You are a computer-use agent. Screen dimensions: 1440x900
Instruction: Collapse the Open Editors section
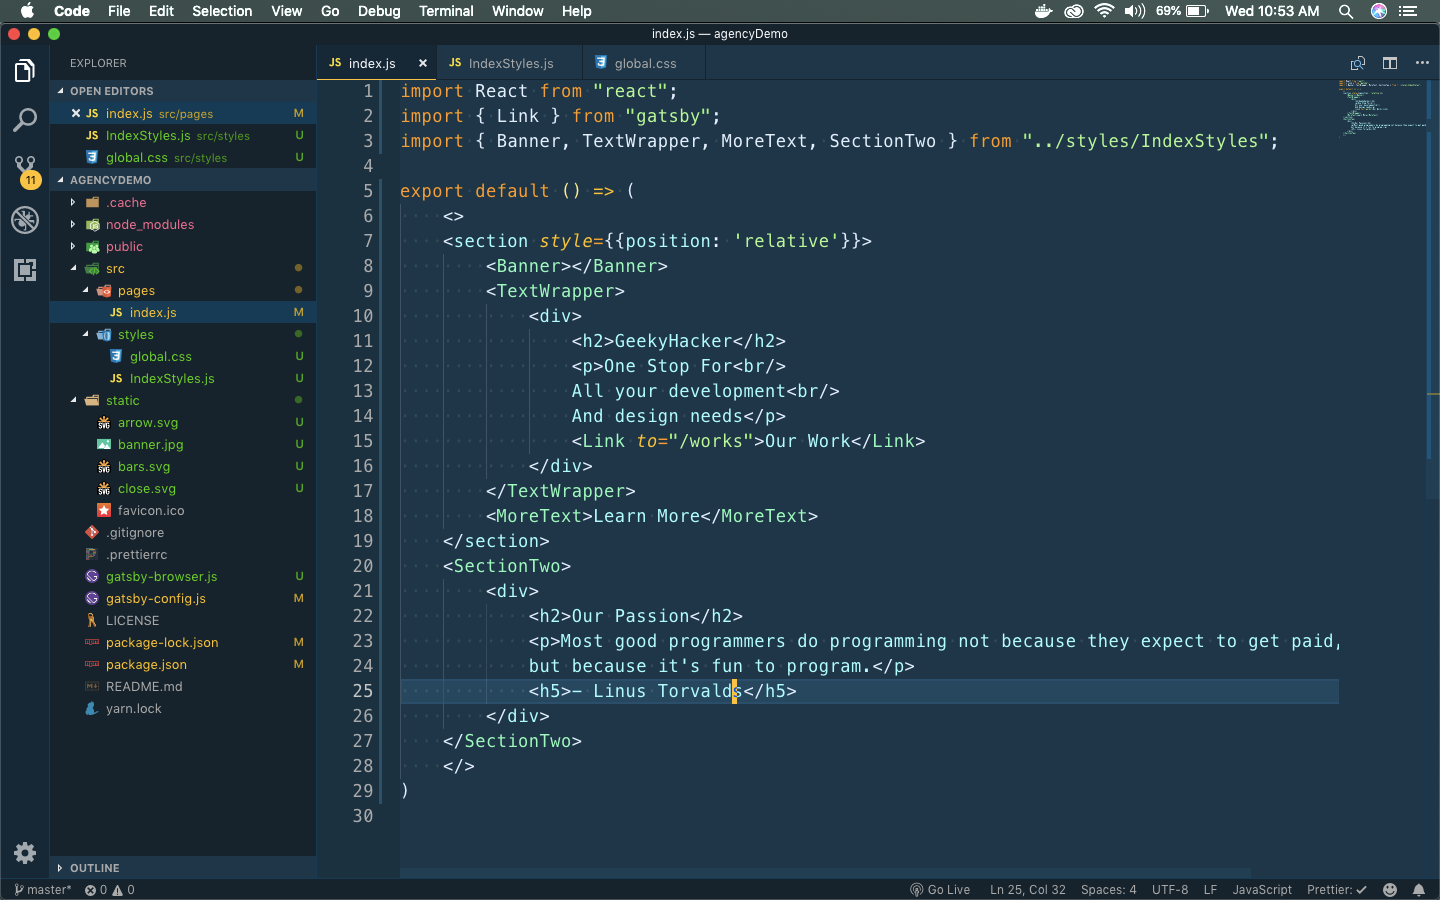(111, 91)
